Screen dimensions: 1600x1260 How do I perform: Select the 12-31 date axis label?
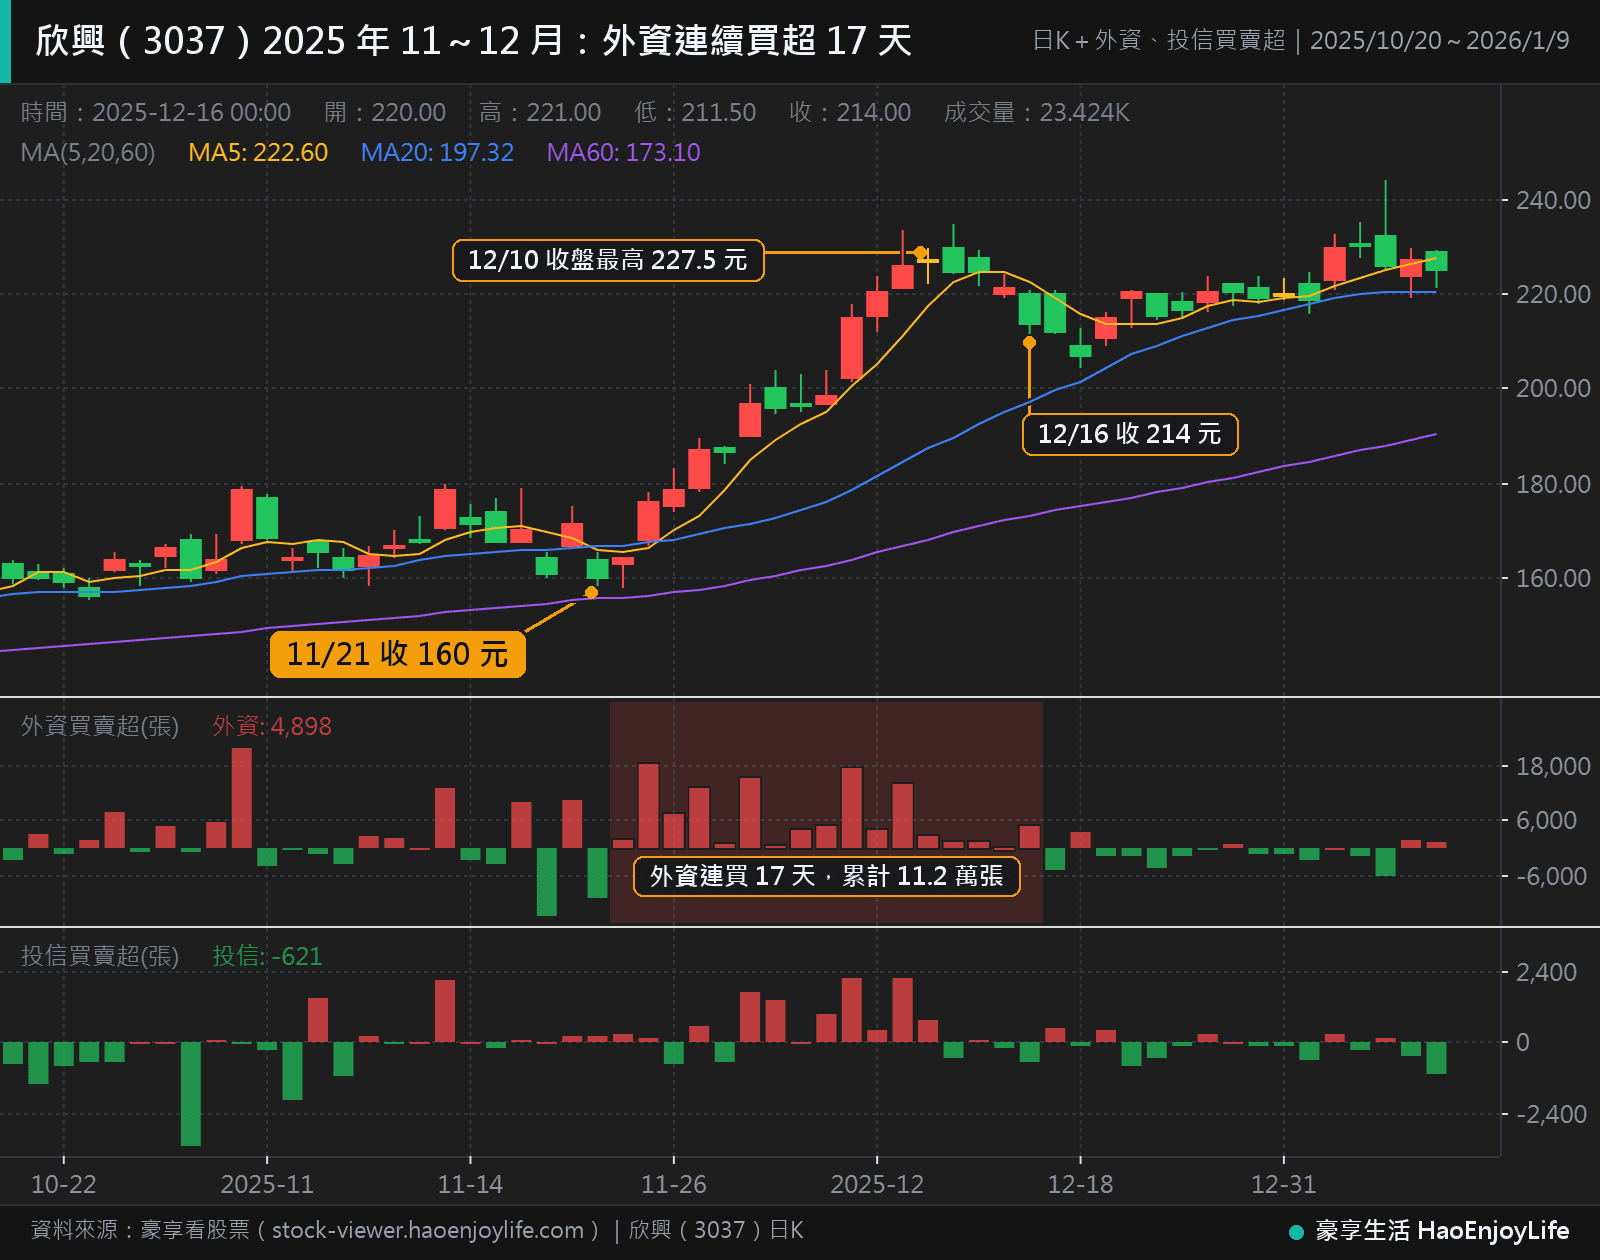1284,1185
